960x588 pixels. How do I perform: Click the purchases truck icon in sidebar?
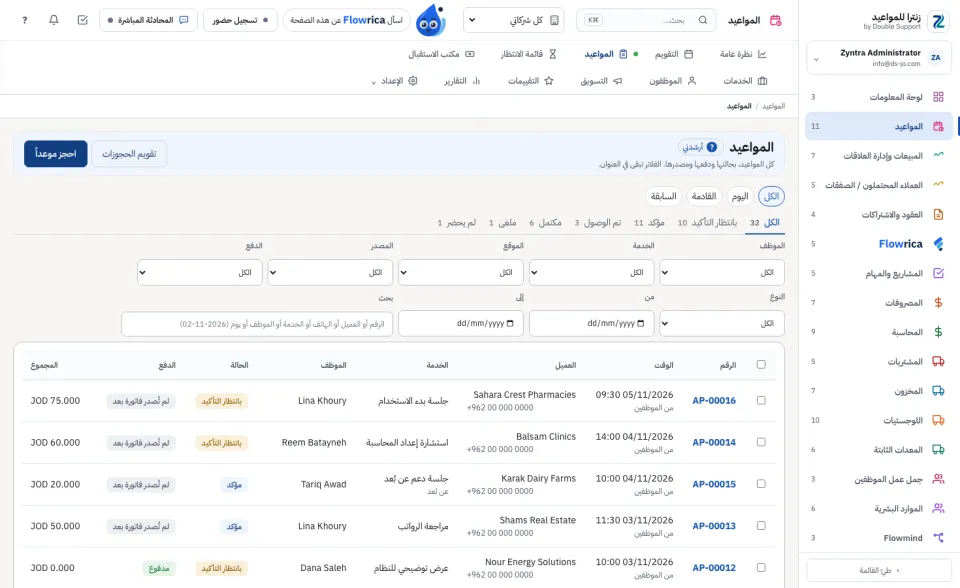click(938, 361)
